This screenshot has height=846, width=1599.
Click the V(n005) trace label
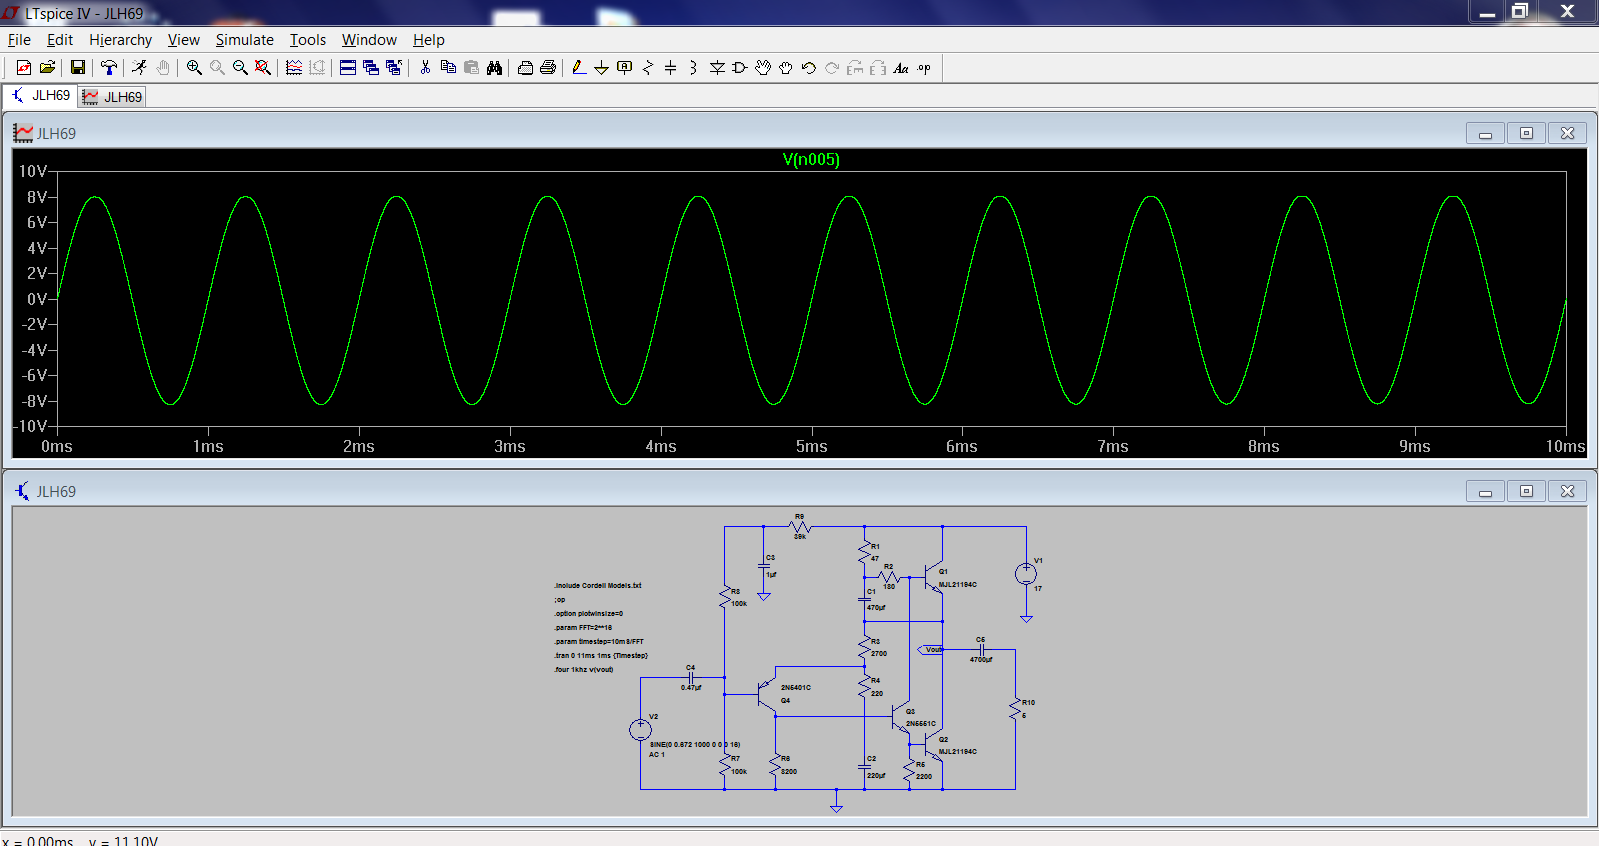click(811, 160)
